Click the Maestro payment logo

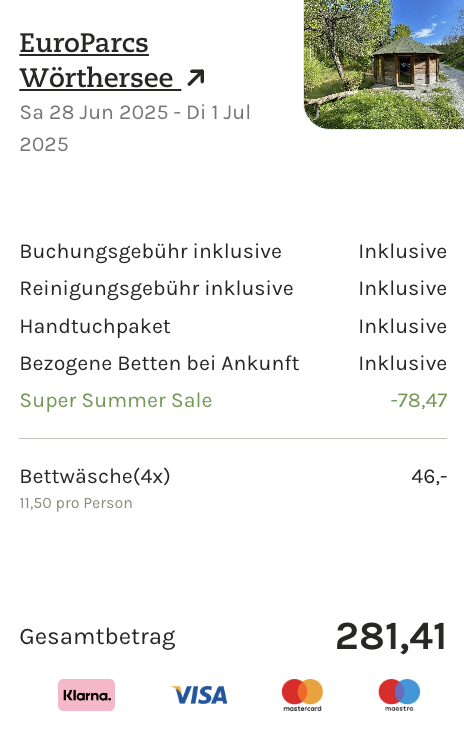click(399, 695)
